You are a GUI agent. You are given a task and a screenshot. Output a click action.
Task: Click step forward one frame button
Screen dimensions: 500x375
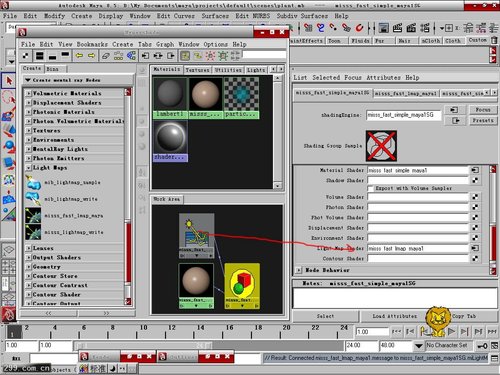pos(464,331)
